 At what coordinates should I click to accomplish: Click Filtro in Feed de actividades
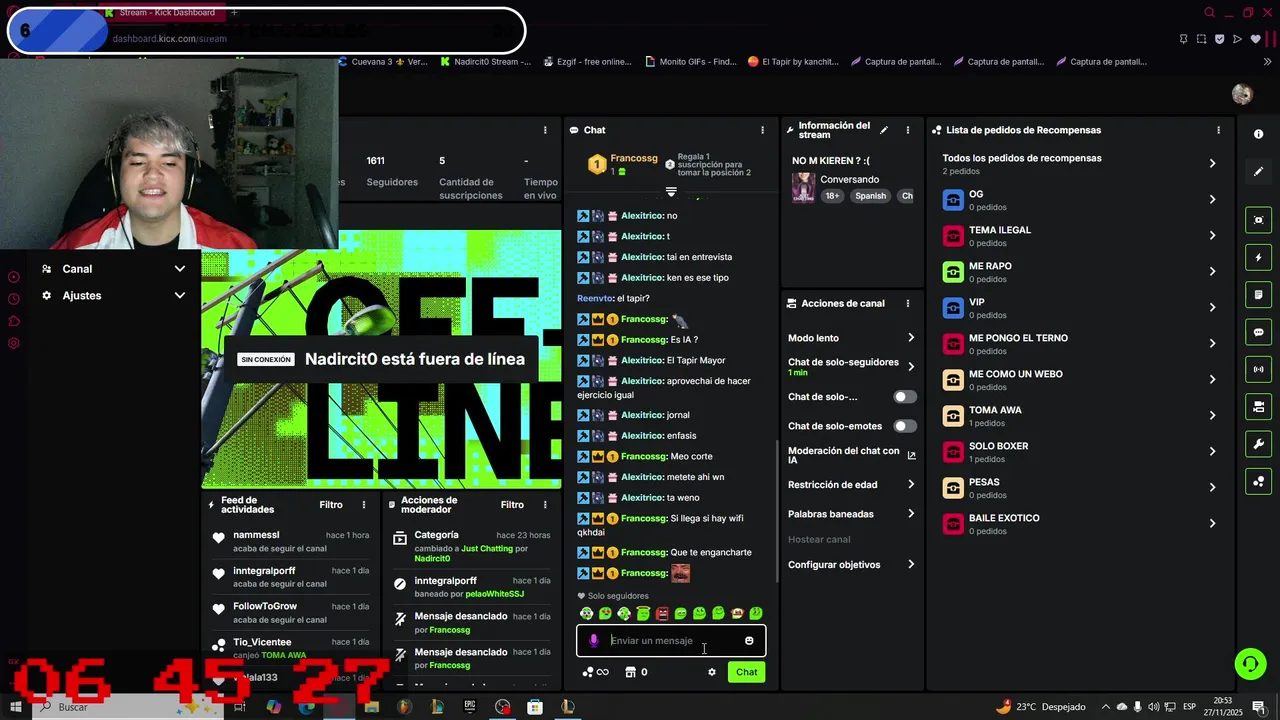point(331,505)
